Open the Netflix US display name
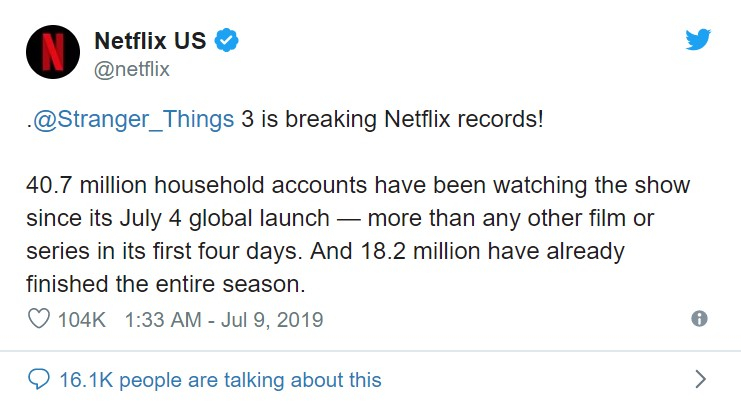 149,41
